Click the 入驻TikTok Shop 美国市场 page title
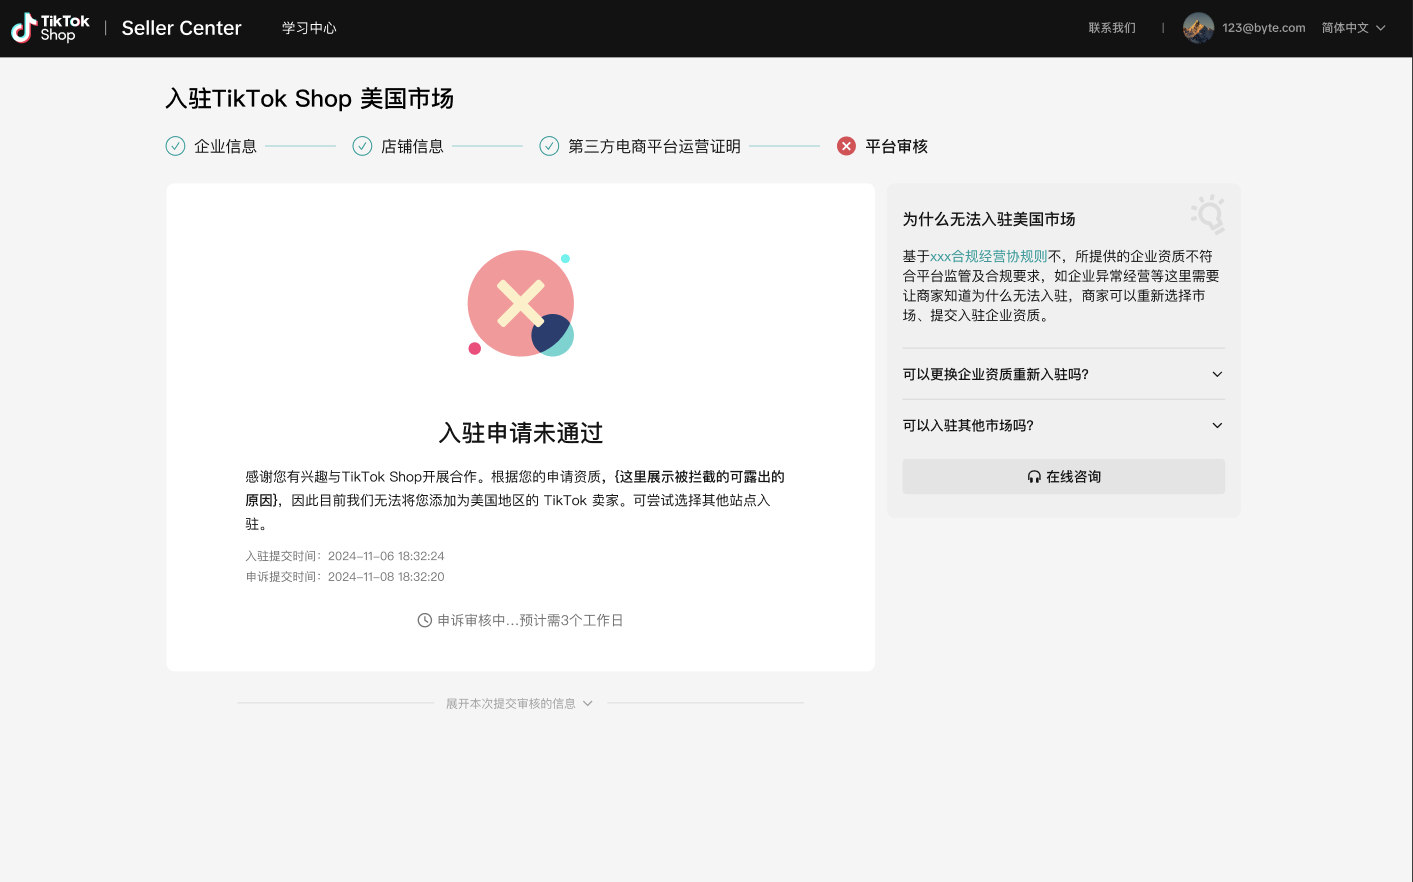The width and height of the screenshot is (1413, 882). click(309, 98)
